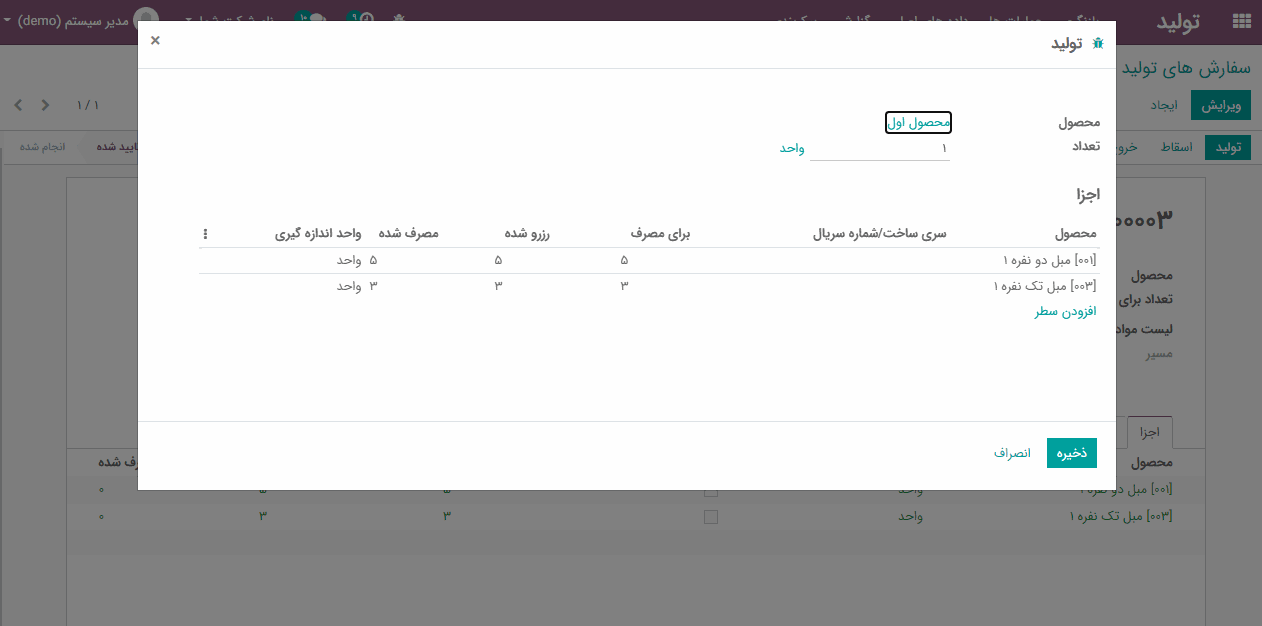
Task: Close the Produce dialog with X
Action: 155,40
